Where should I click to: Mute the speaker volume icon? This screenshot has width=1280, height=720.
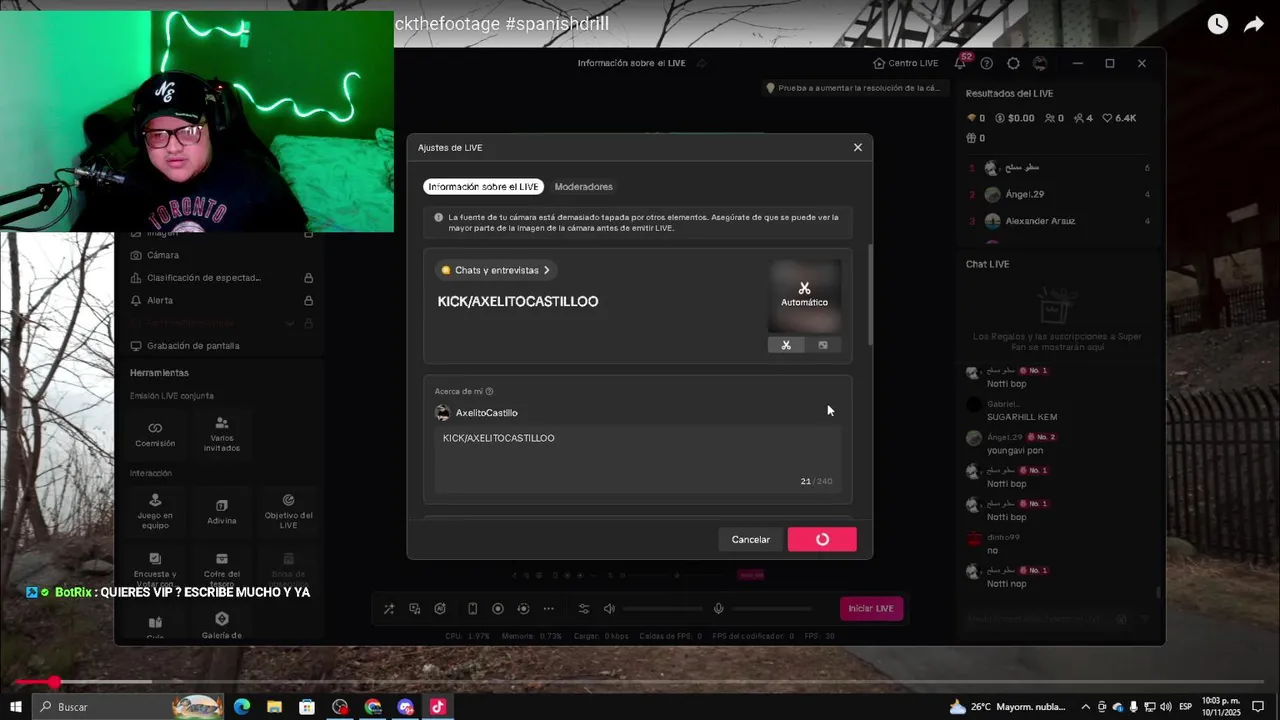pos(609,609)
